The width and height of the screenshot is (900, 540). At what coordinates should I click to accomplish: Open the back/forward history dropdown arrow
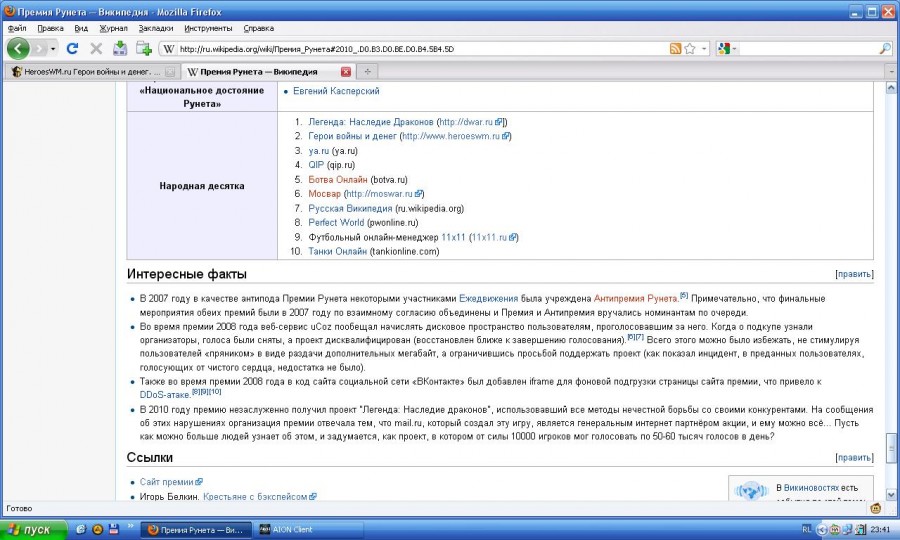click(x=53, y=49)
